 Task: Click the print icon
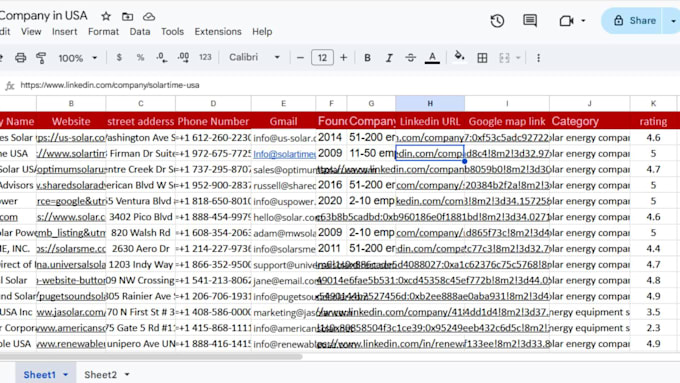[20, 58]
